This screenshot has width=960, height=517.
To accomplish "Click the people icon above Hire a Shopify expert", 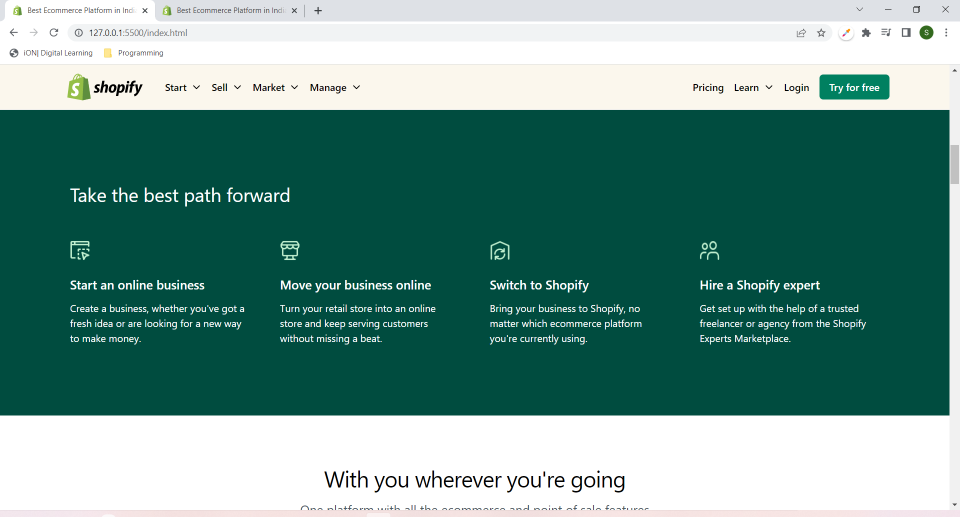I will pyautogui.click(x=710, y=250).
